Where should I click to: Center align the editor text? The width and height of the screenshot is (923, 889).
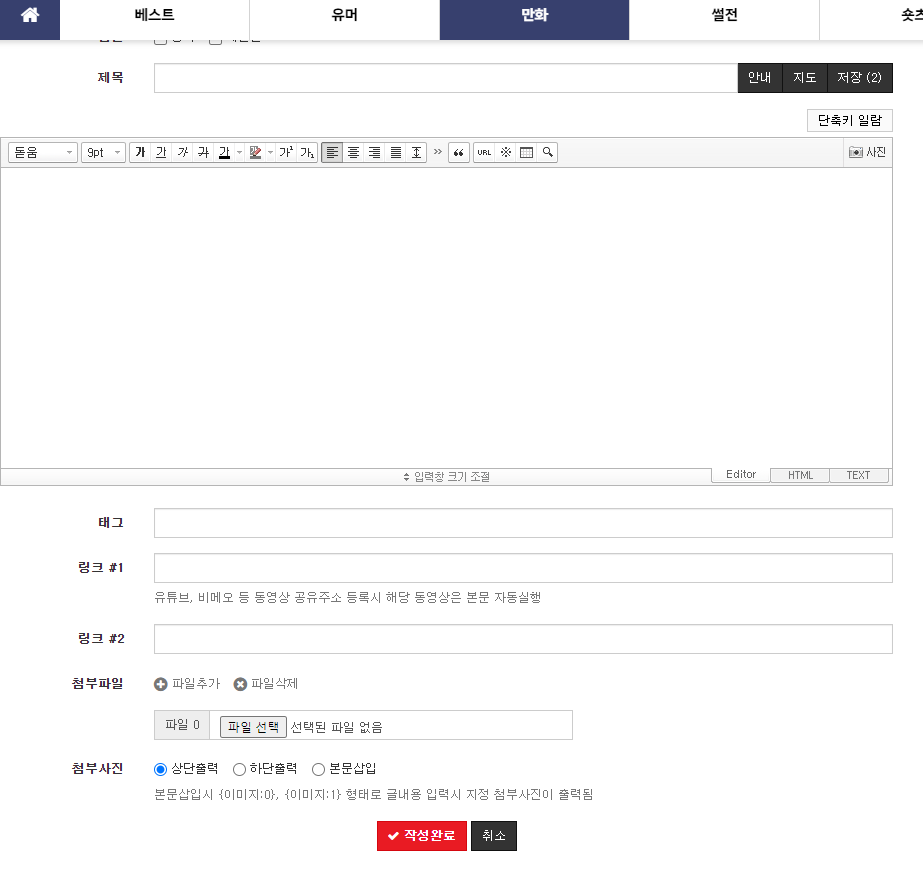pos(353,152)
